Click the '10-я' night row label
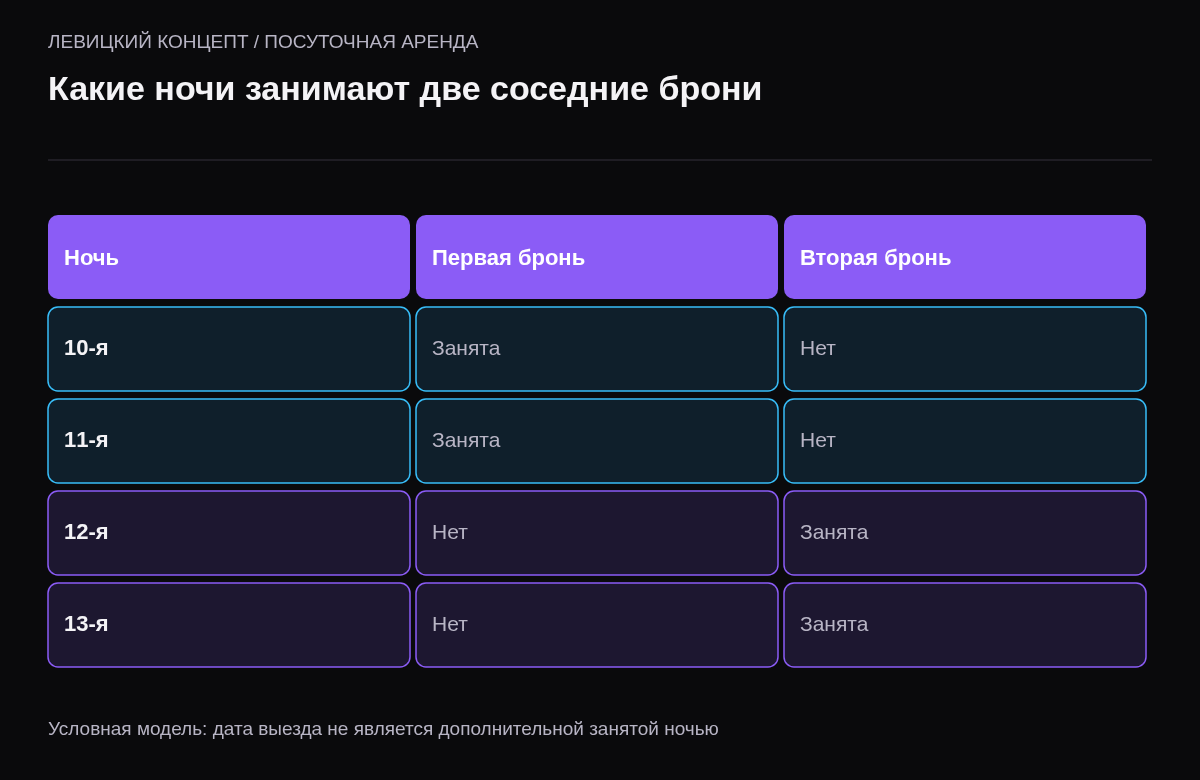 tap(229, 349)
